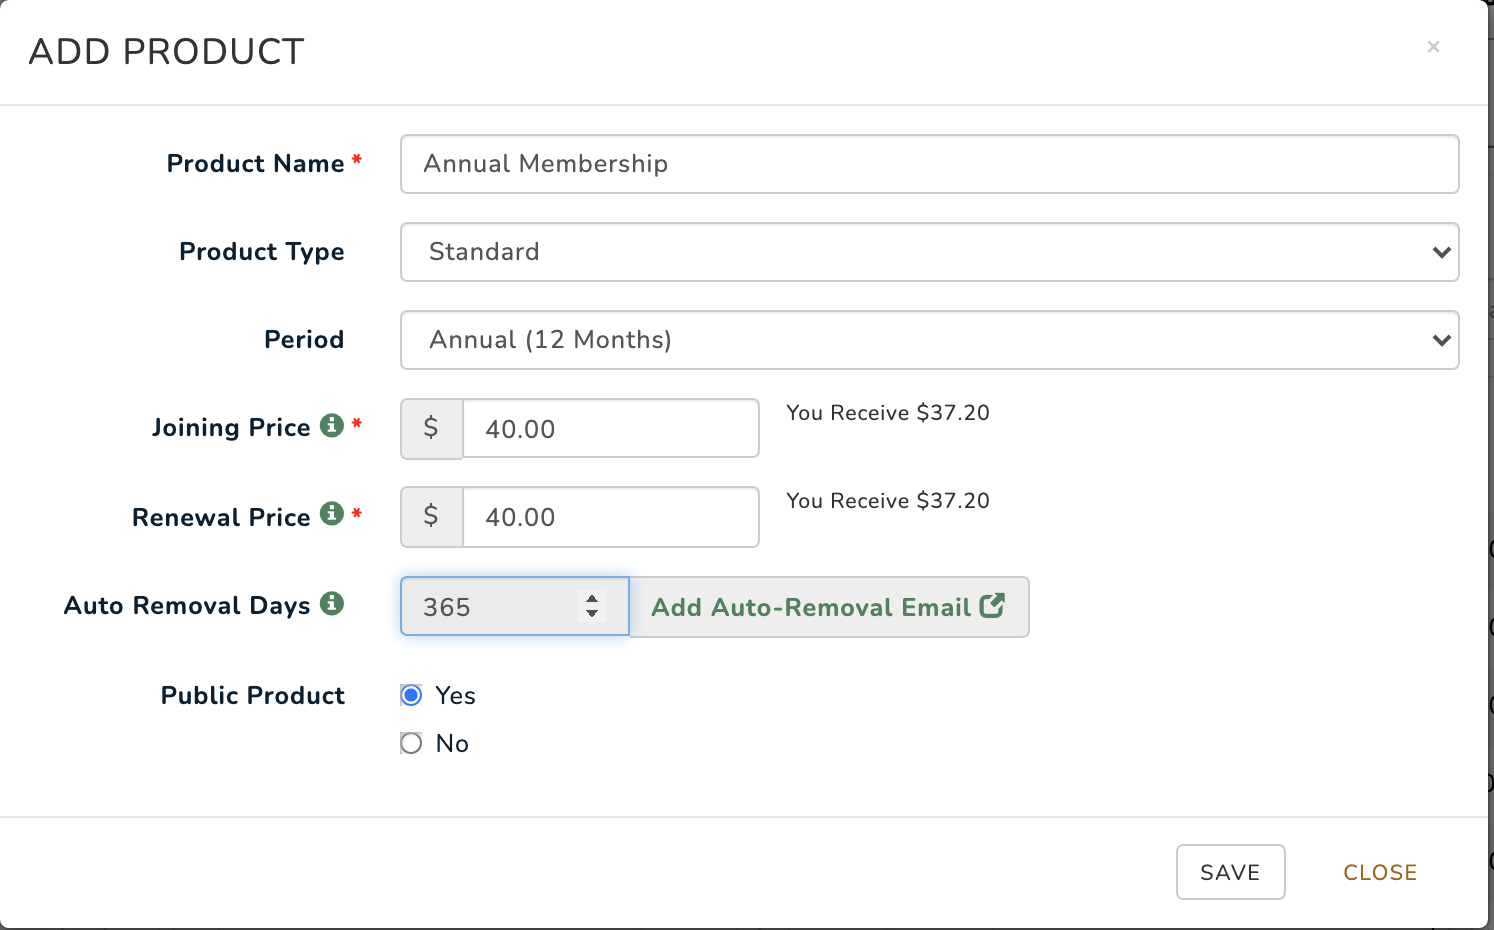This screenshot has height=930, width=1494.
Task: Open the Product Type dropdown
Action: (x=928, y=252)
